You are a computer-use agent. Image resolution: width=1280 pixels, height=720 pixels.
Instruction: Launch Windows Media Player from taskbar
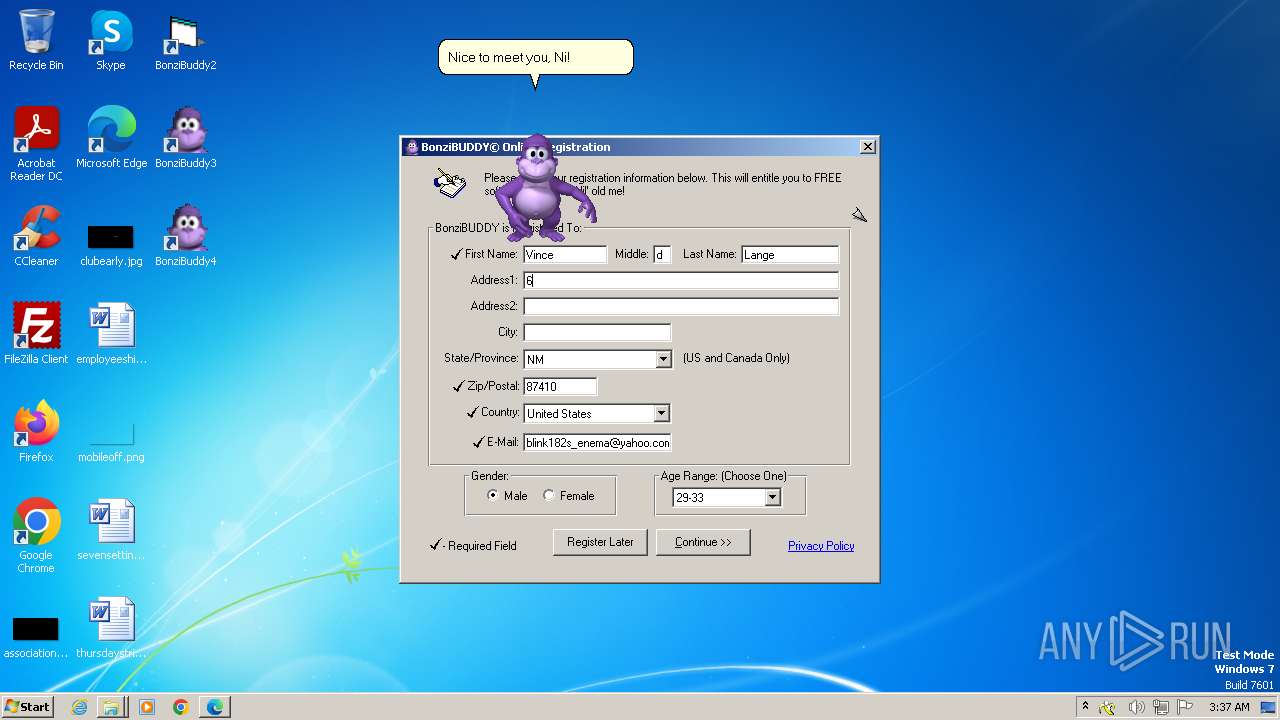(x=147, y=707)
